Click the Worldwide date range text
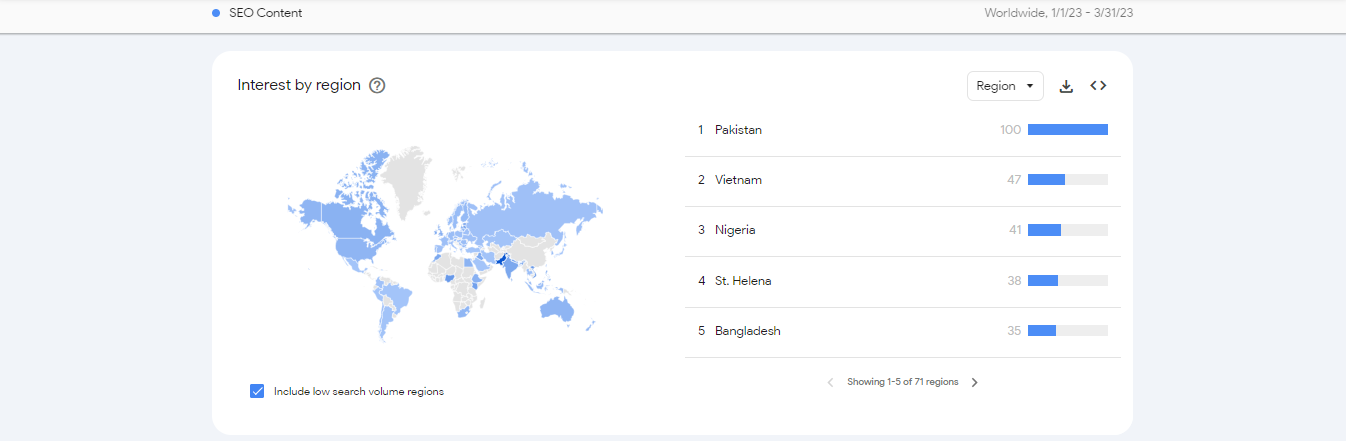The image size is (1346, 441). click(1058, 13)
